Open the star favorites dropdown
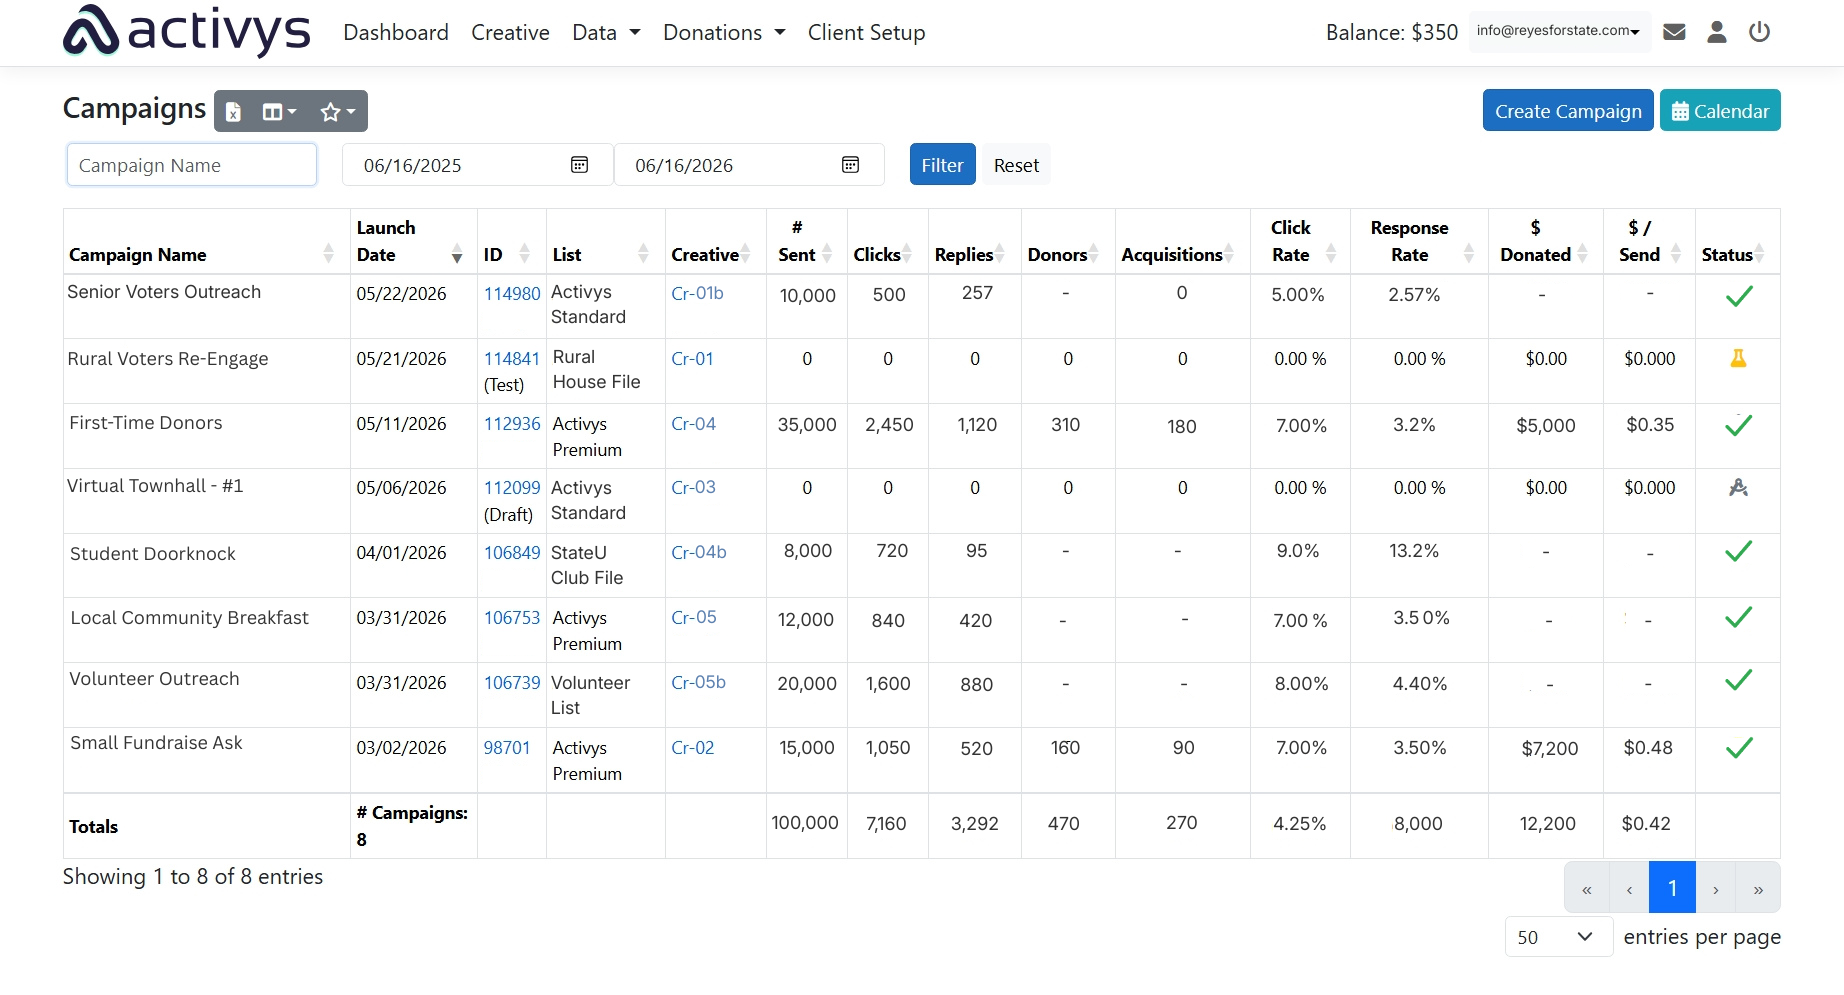The width and height of the screenshot is (1844, 995). click(338, 112)
